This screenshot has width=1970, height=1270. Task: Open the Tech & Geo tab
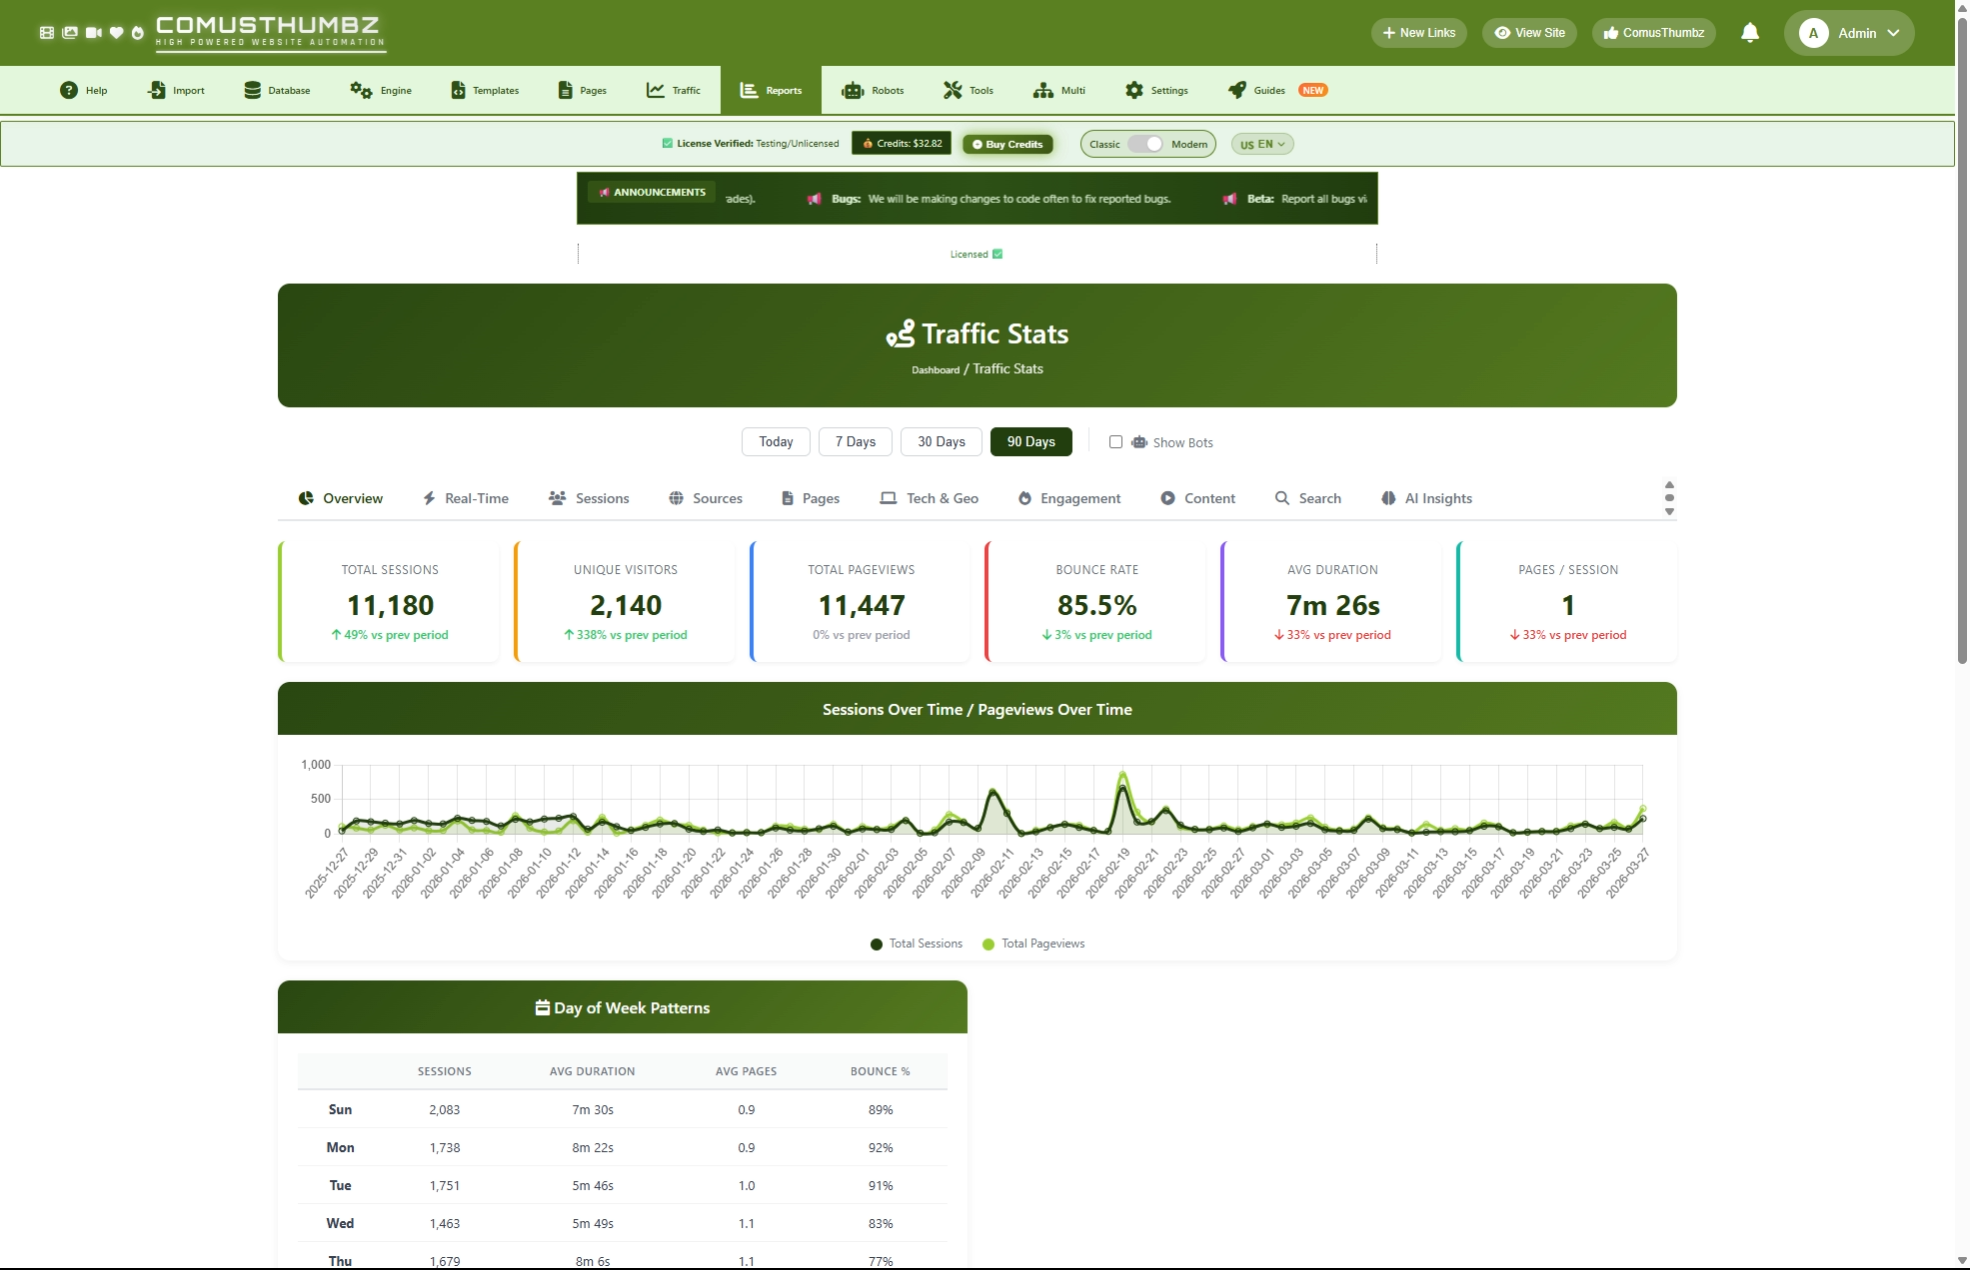pos(928,498)
